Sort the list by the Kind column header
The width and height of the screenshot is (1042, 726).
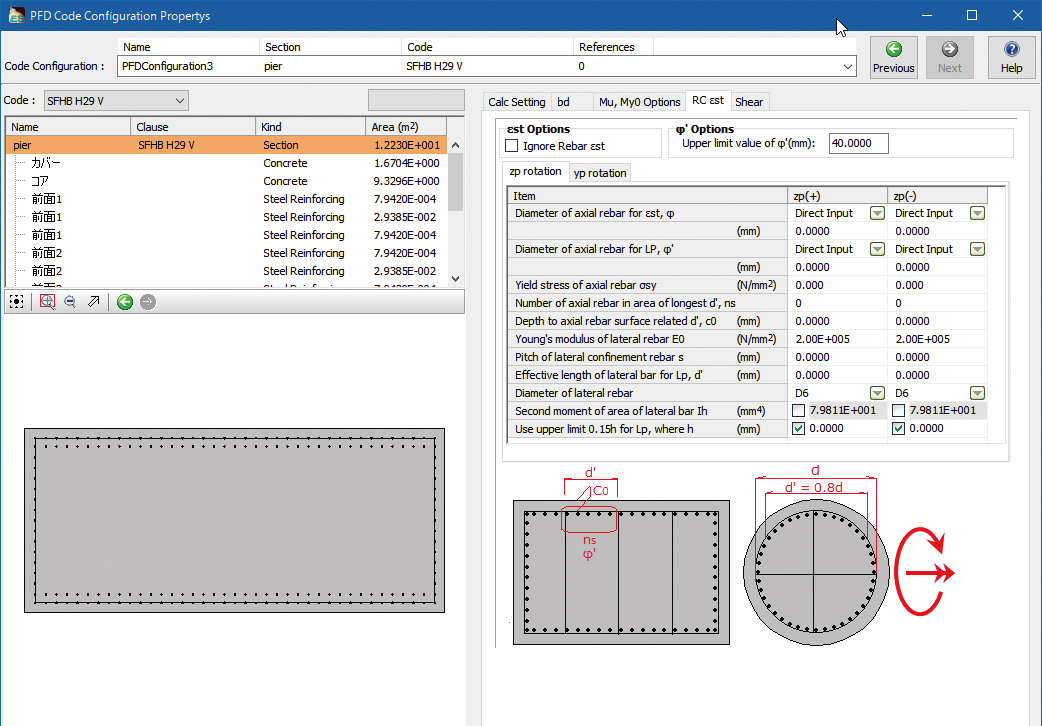310,127
